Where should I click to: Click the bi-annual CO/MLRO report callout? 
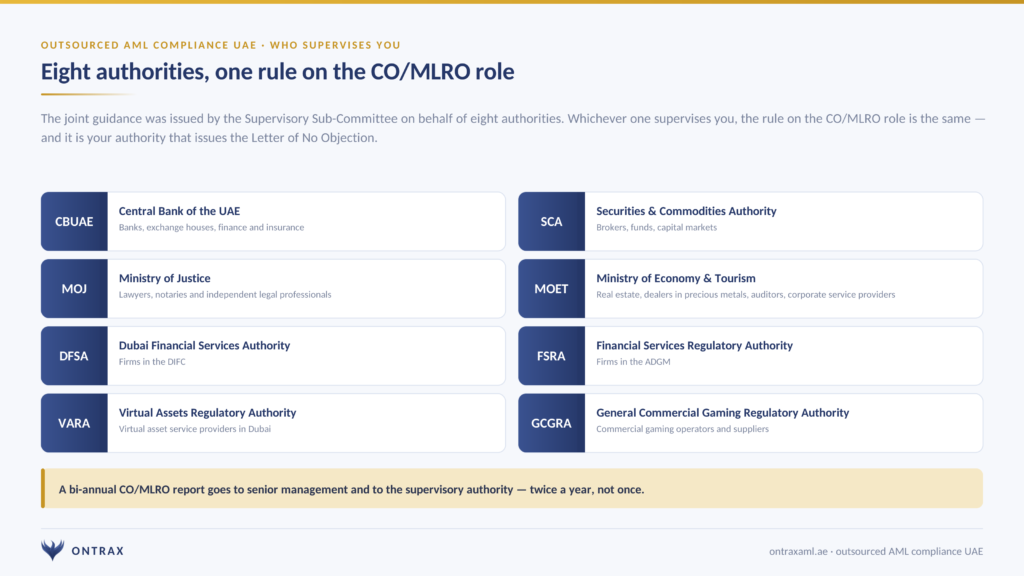[x=512, y=488]
